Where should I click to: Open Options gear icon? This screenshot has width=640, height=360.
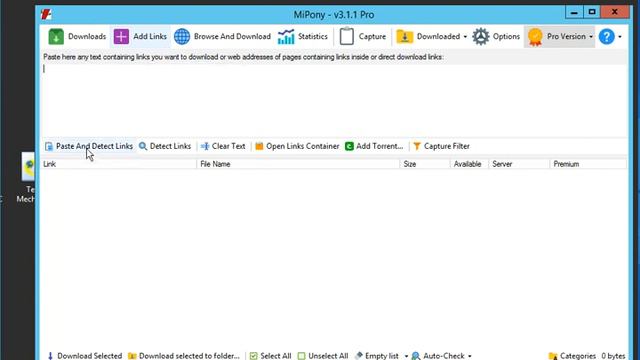pos(481,36)
